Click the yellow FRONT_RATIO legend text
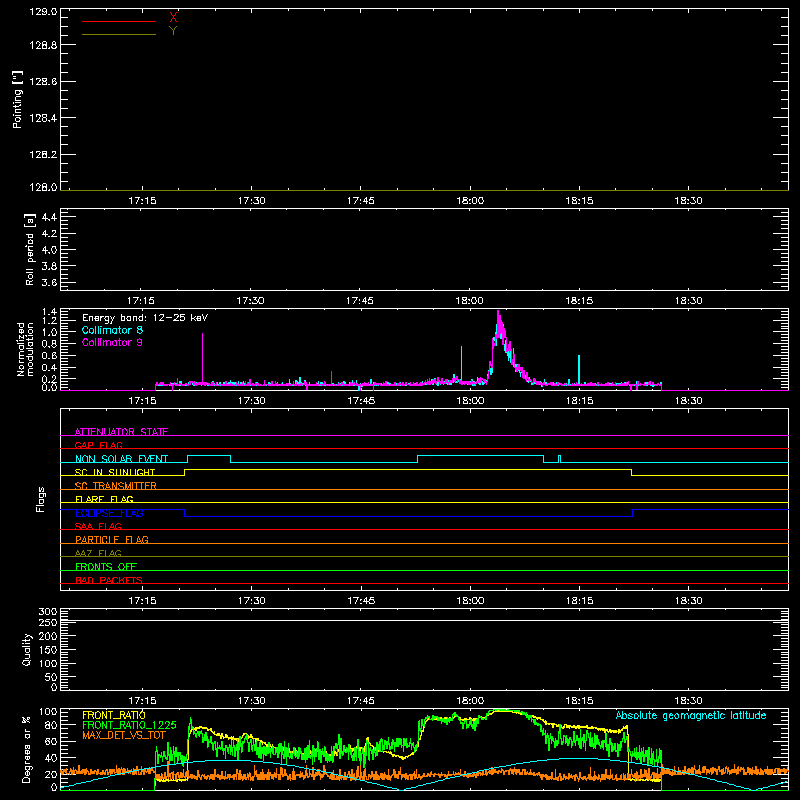The height and width of the screenshot is (800, 800). tap(114, 715)
